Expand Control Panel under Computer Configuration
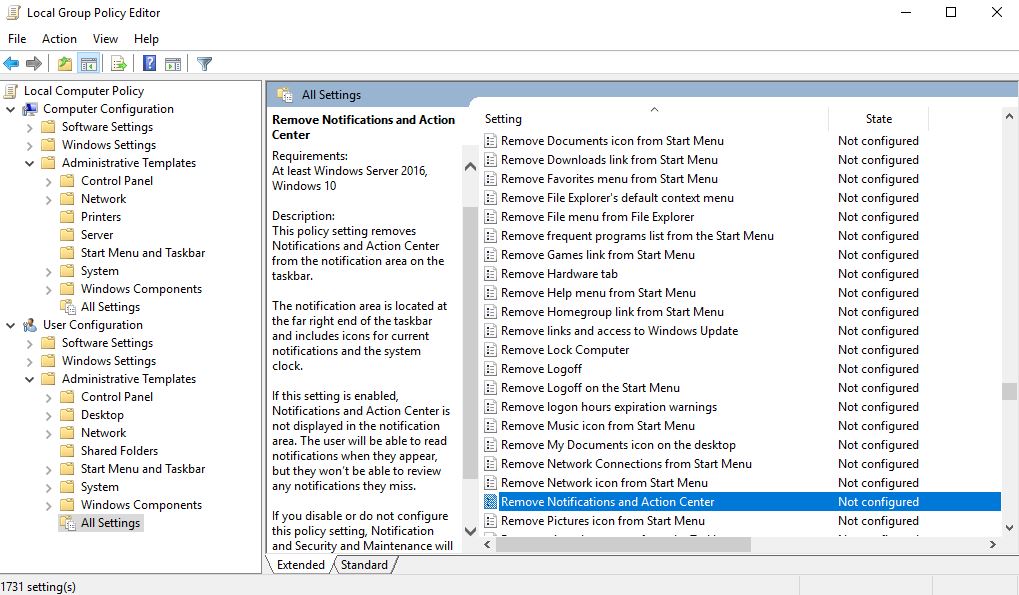Screen dimensions: 1019x595 point(49,181)
